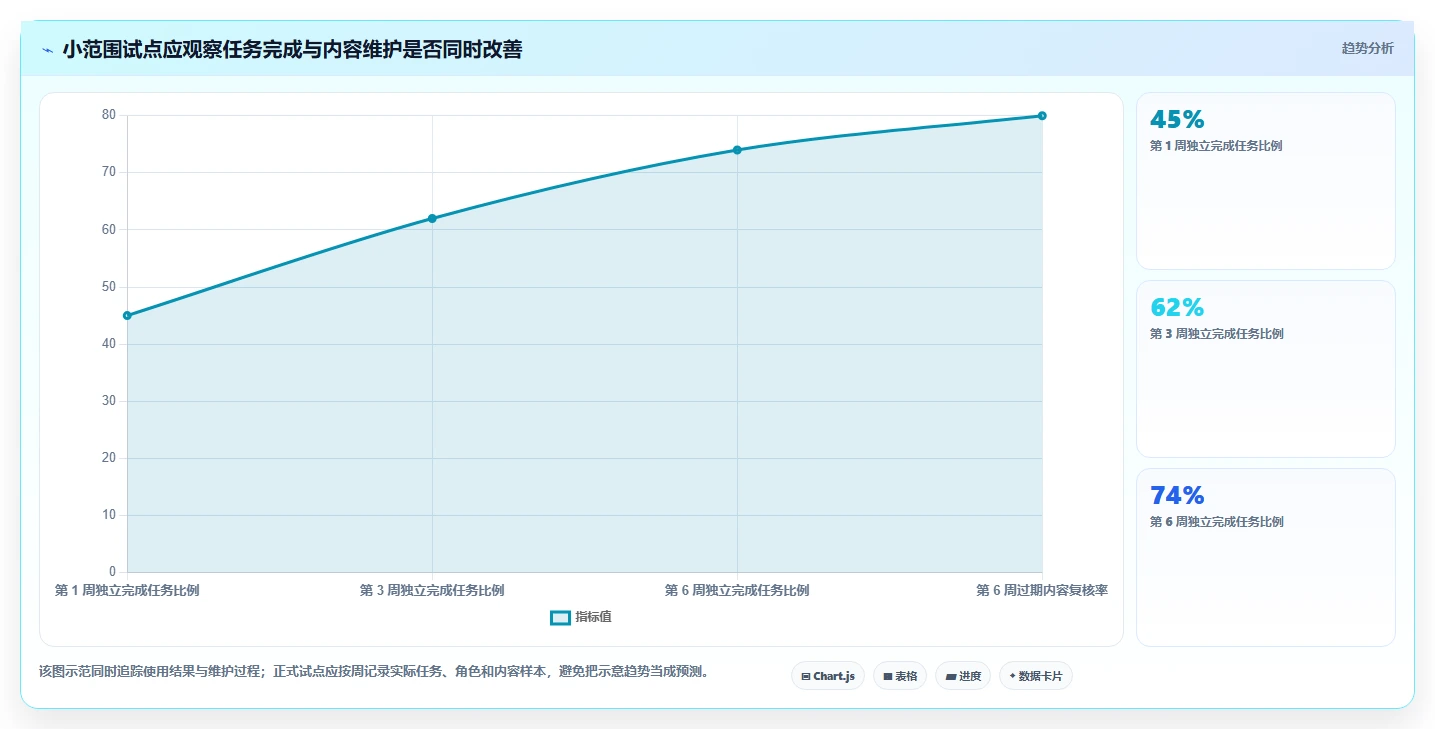Select the 表格 pill button
This screenshot has width=1435, height=729.
click(x=900, y=676)
